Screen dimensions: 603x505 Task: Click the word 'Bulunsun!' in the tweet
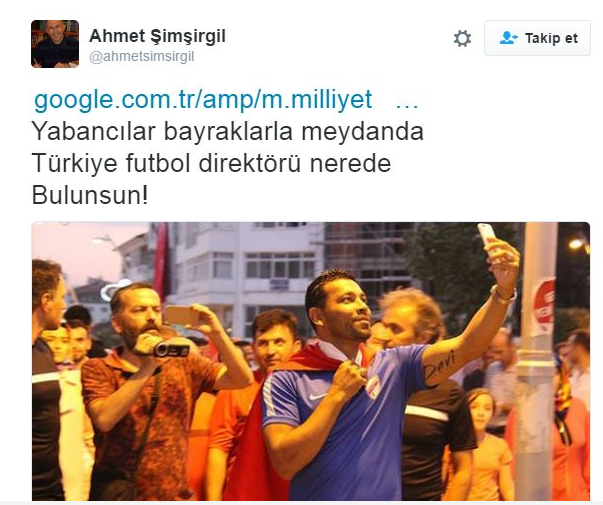(x=90, y=195)
